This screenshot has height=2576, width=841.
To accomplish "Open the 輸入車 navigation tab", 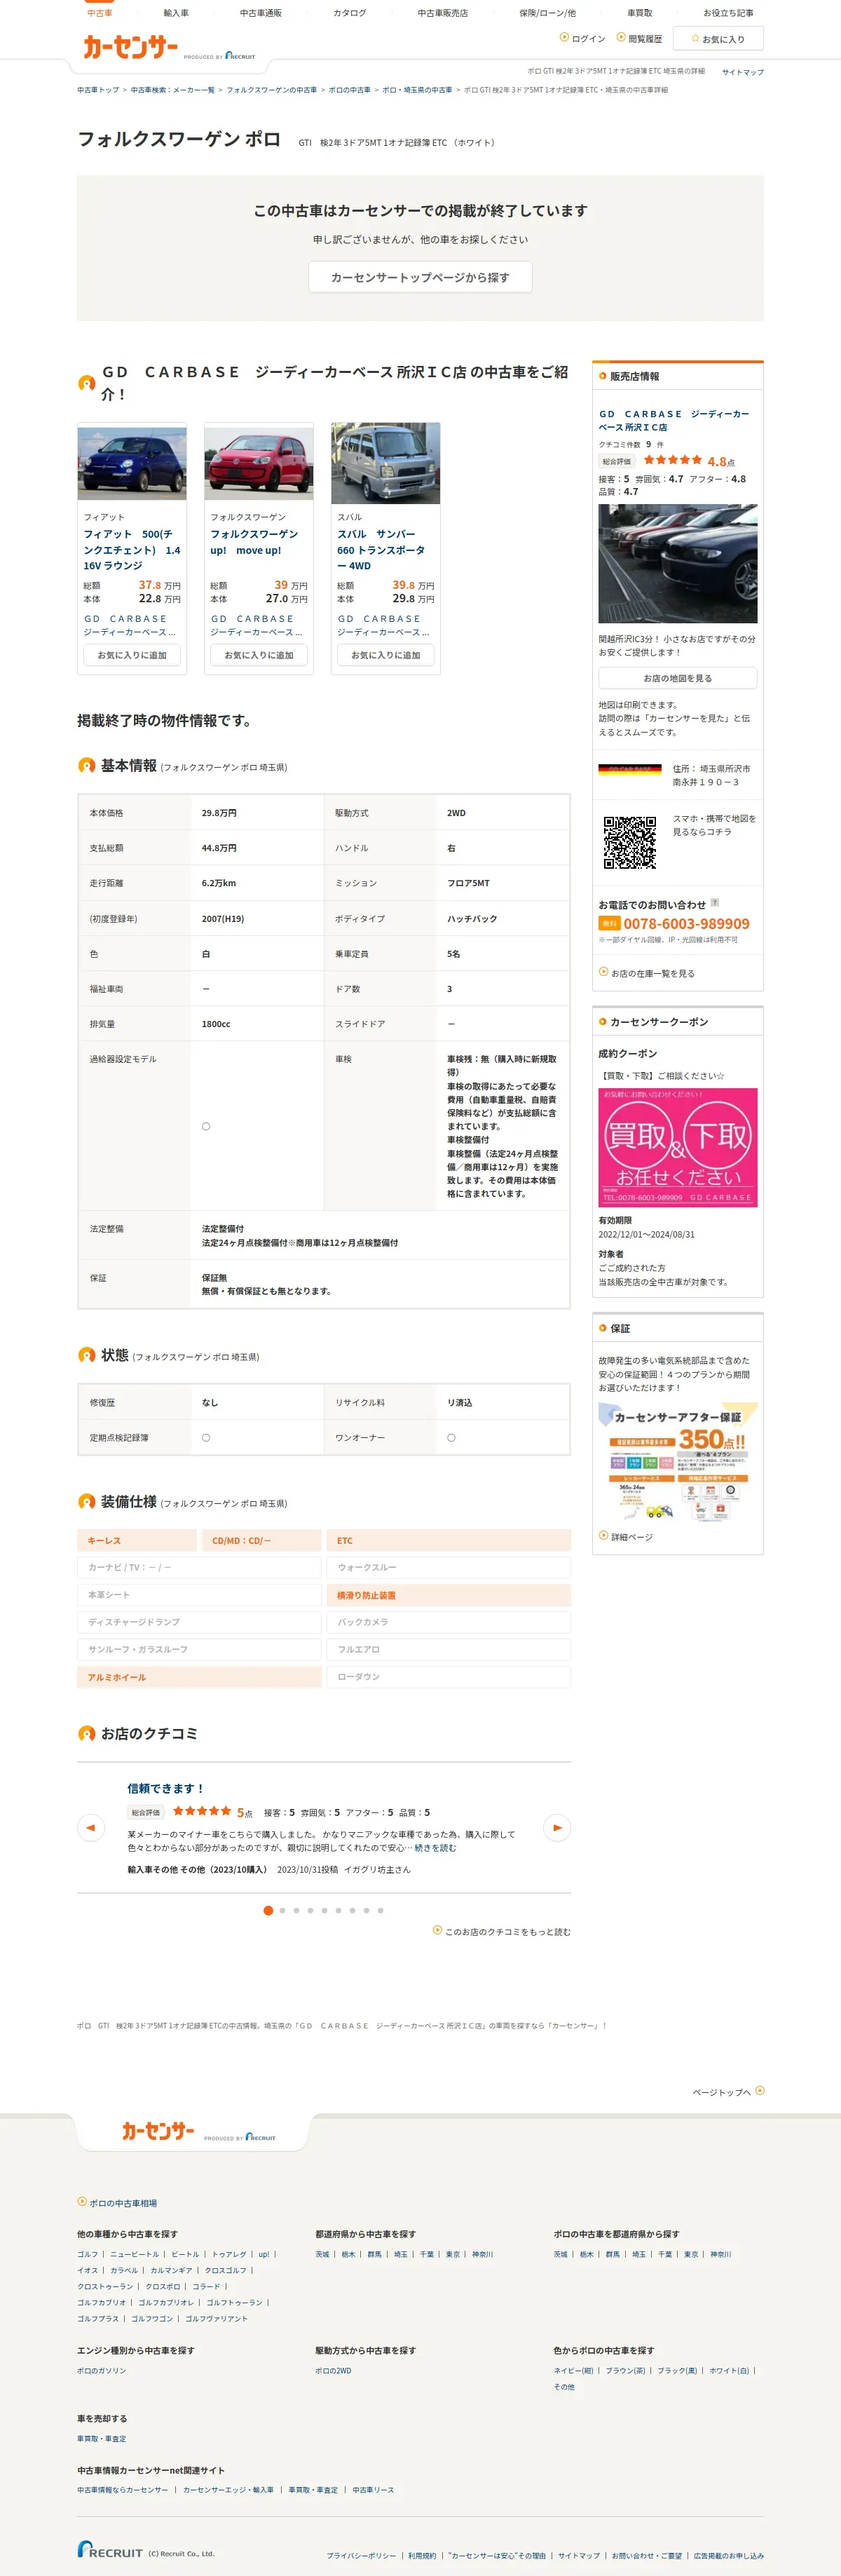I will coord(176,13).
